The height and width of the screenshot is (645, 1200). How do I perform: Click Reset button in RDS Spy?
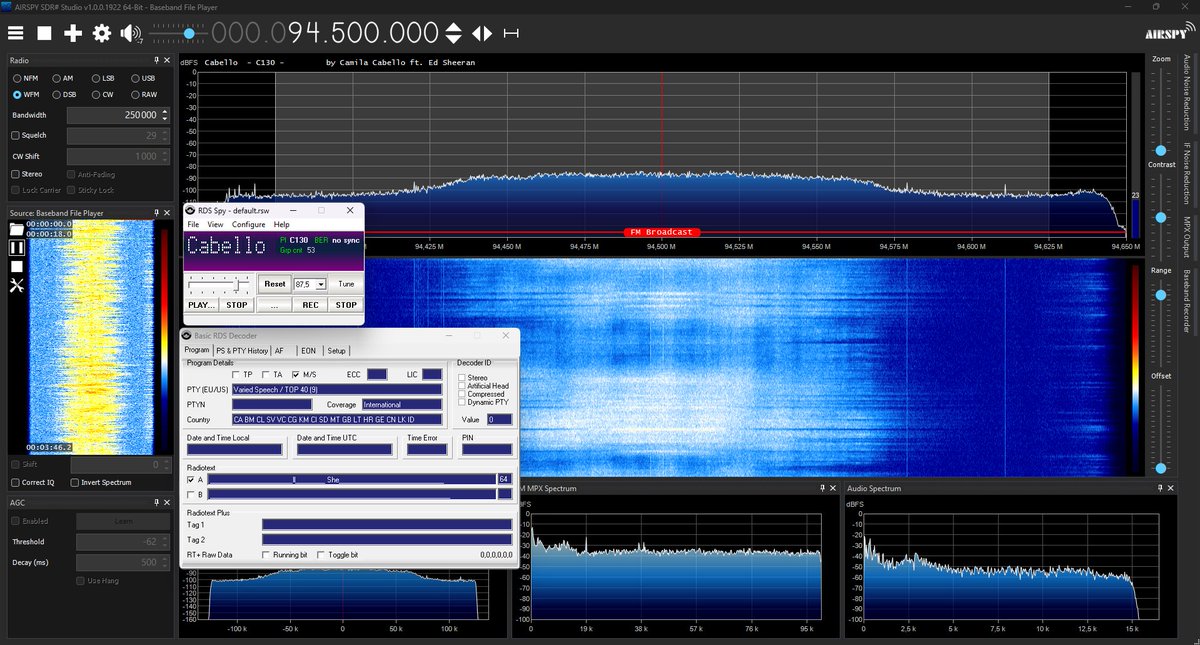pyautogui.click(x=274, y=284)
